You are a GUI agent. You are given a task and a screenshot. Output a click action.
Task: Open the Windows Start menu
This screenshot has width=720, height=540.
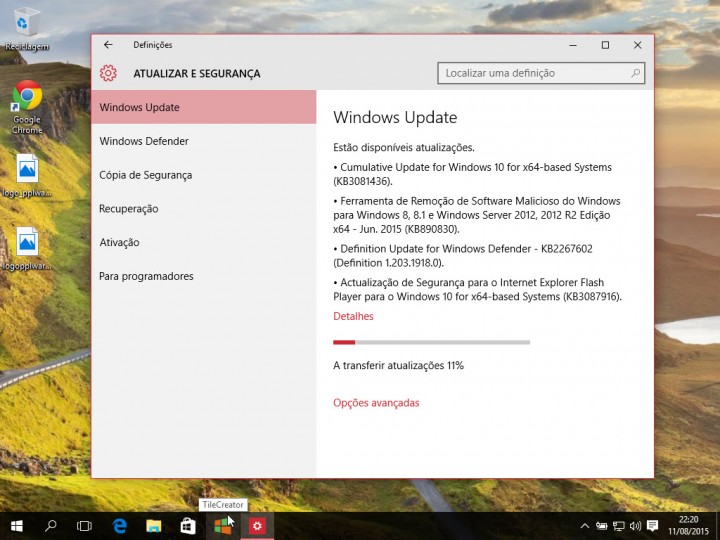[17, 526]
